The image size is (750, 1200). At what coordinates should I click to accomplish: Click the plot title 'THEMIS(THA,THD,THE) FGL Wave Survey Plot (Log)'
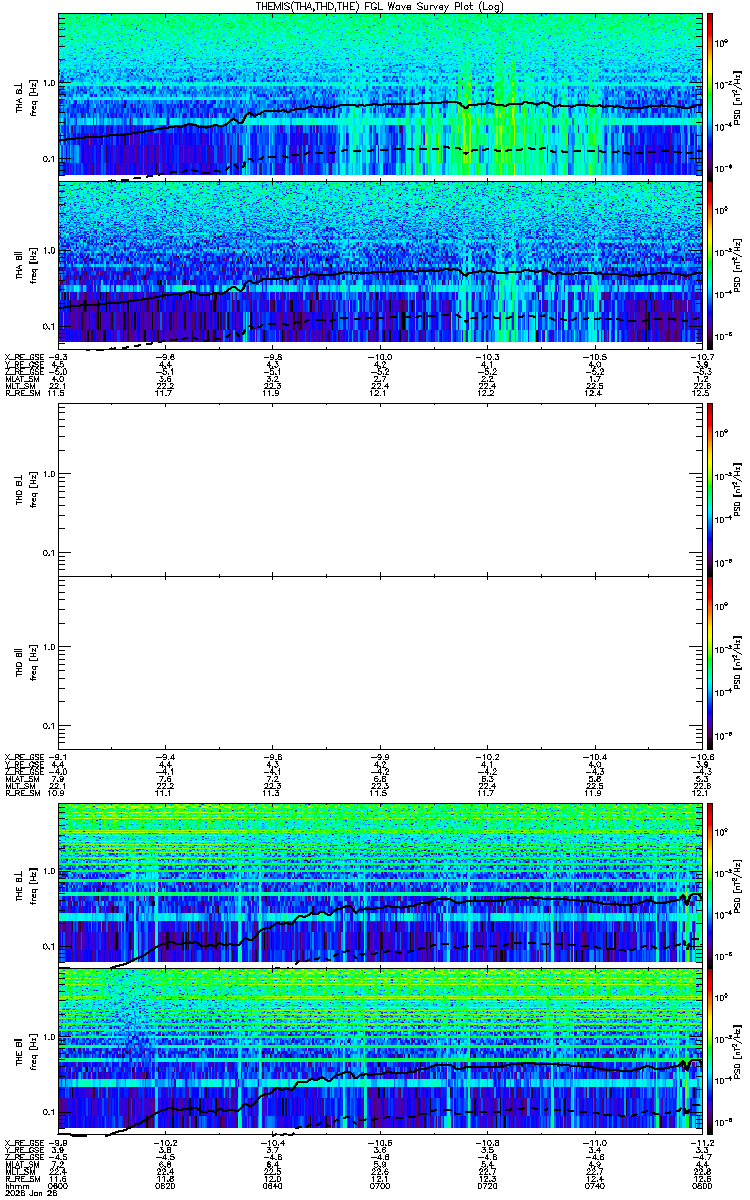(379, 6)
